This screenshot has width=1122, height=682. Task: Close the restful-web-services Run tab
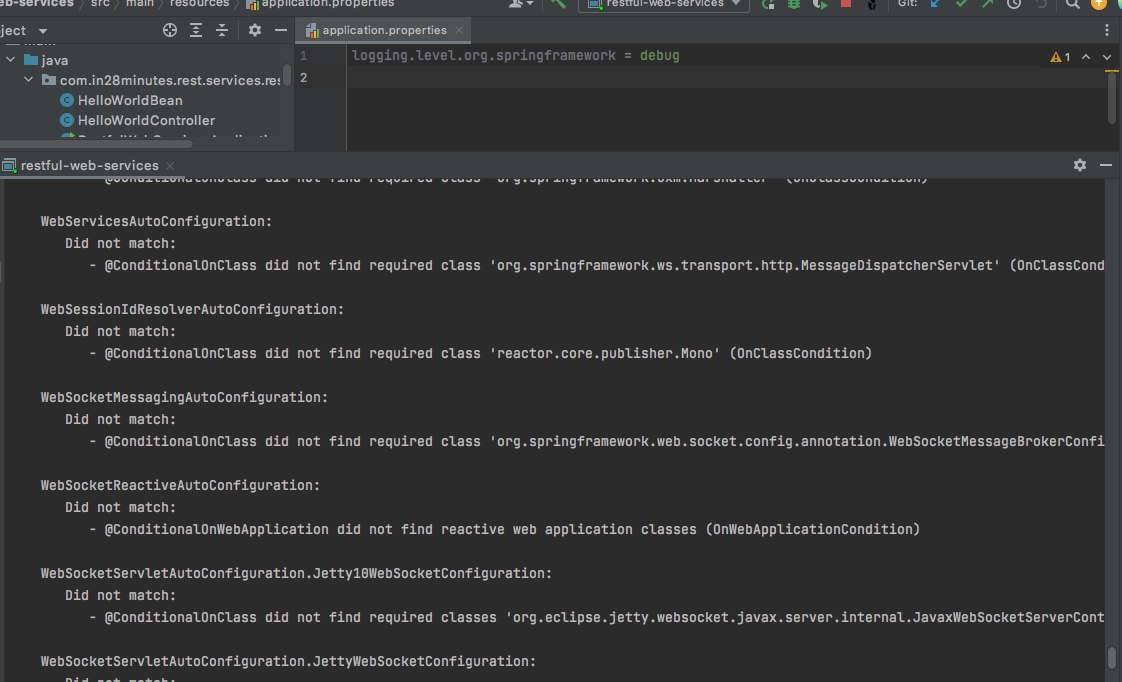pos(170,165)
